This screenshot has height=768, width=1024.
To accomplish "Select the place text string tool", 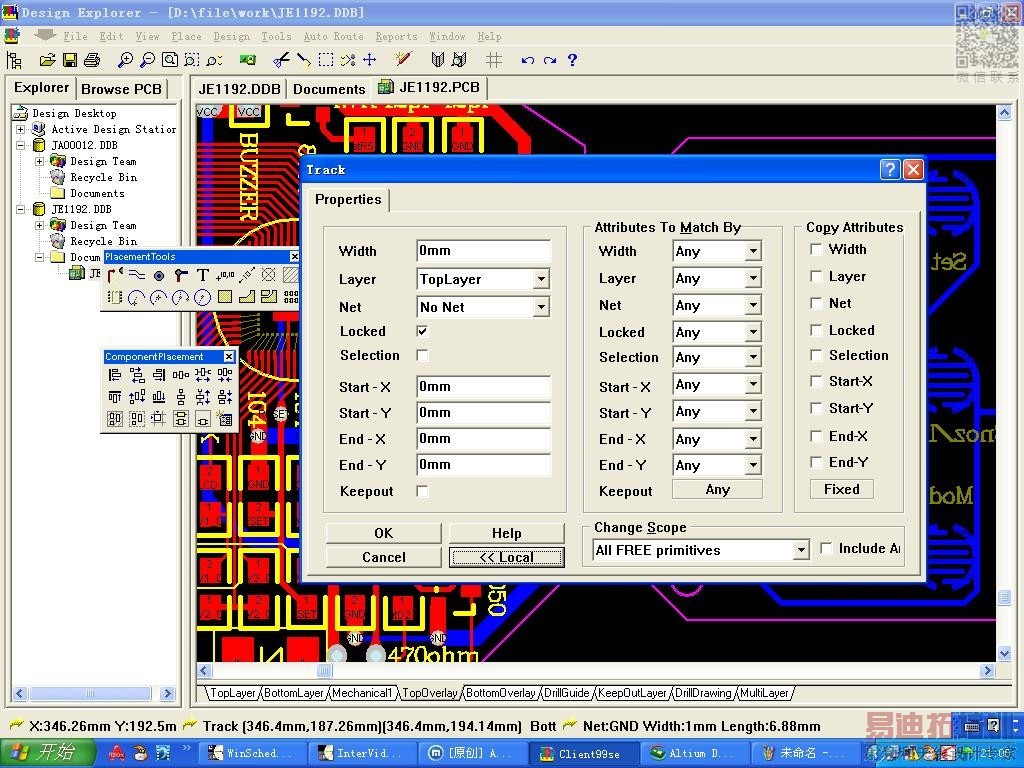I will (203, 275).
